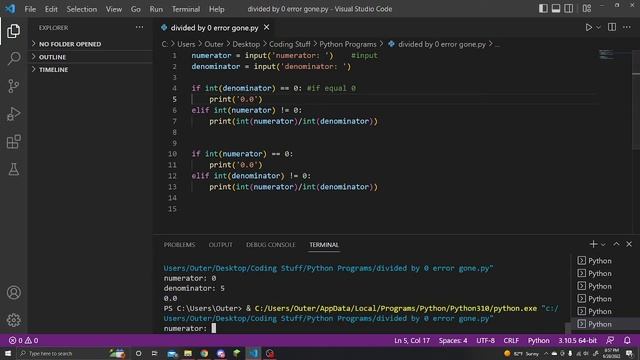The height and width of the screenshot is (360, 640).
Task: Open the Source Control view
Action: point(13,86)
